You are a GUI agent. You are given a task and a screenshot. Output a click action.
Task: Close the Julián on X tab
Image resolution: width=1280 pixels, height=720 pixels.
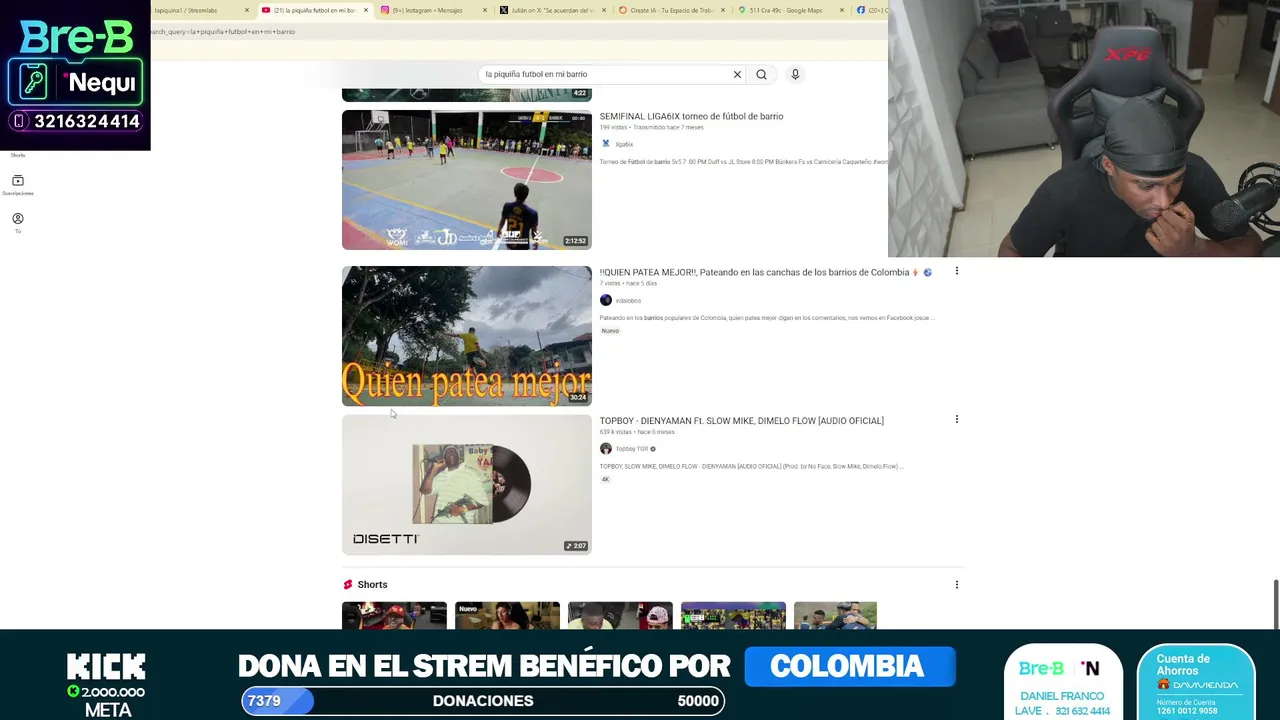(604, 10)
